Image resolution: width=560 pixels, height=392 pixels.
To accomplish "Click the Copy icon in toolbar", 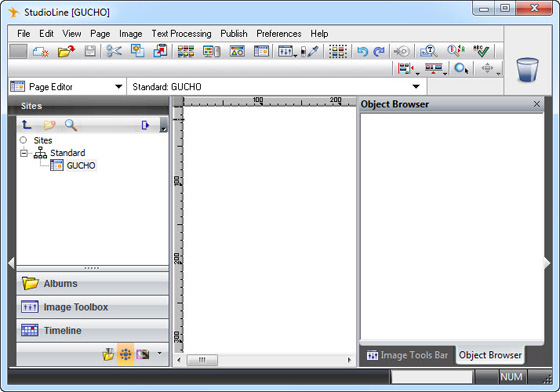I will 138,51.
